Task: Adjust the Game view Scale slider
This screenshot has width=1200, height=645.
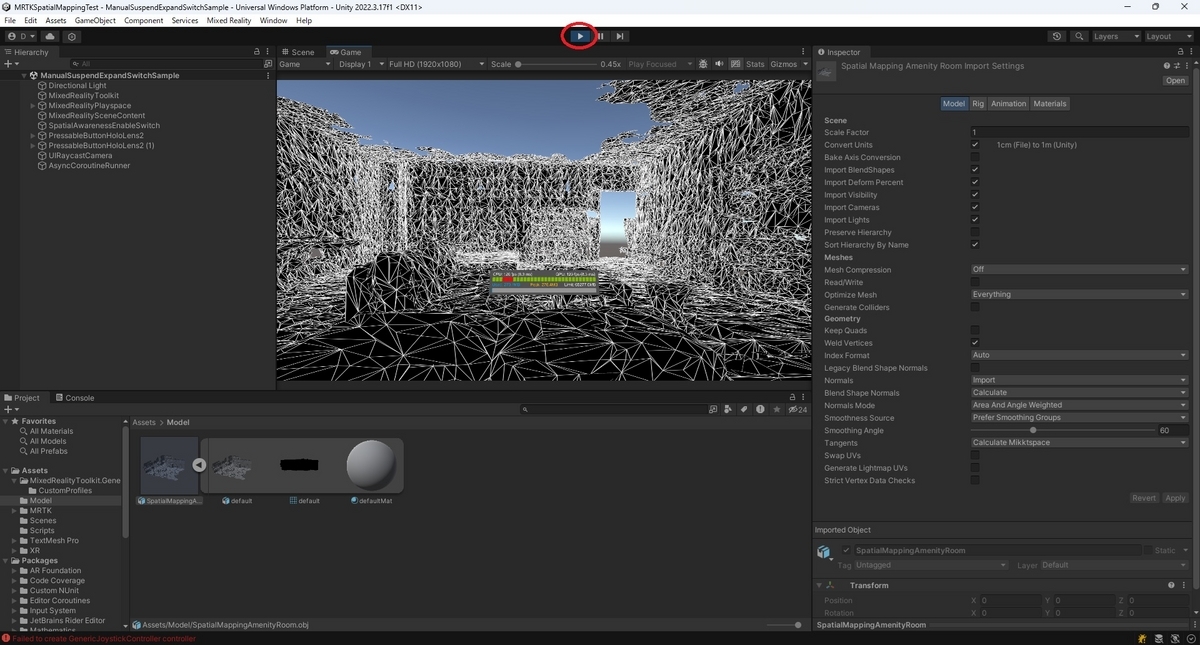Action: 556,64
